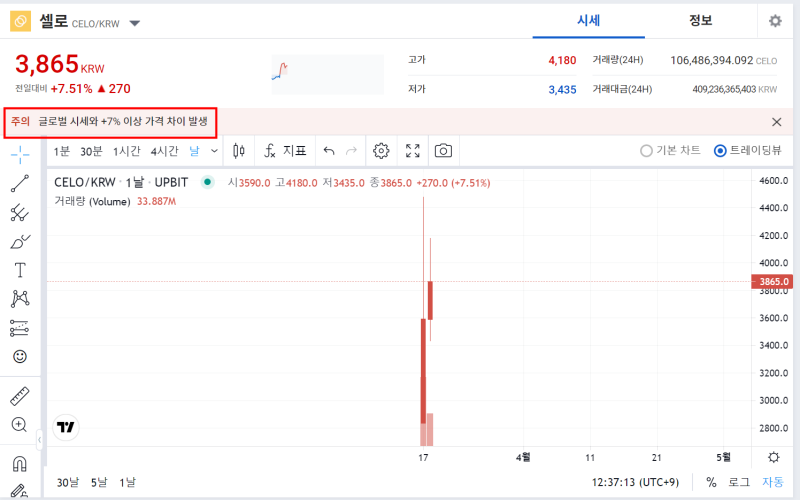Open the candlestick chart style selector
Viewport: 800px width, 500px height.
point(239,151)
